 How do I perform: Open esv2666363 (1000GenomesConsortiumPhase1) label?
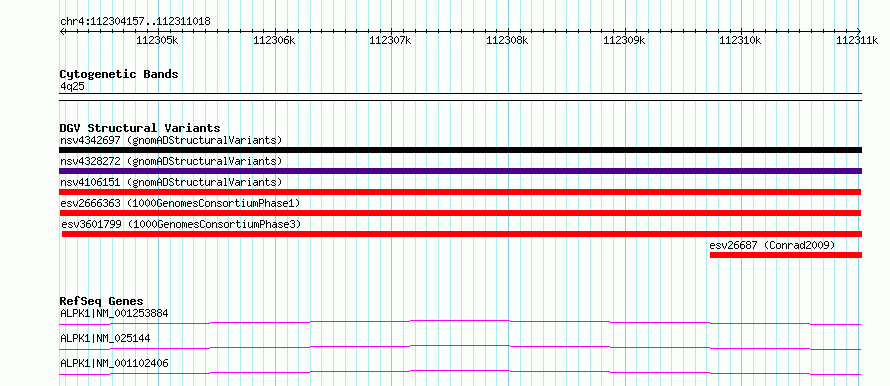(180, 203)
